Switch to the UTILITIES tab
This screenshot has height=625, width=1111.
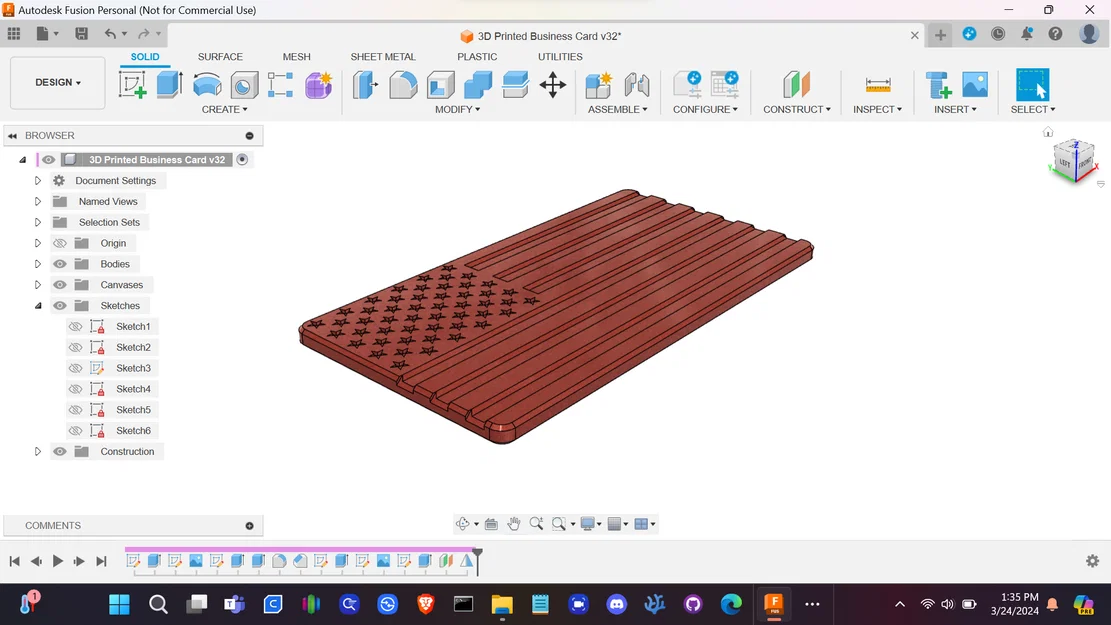(x=560, y=57)
